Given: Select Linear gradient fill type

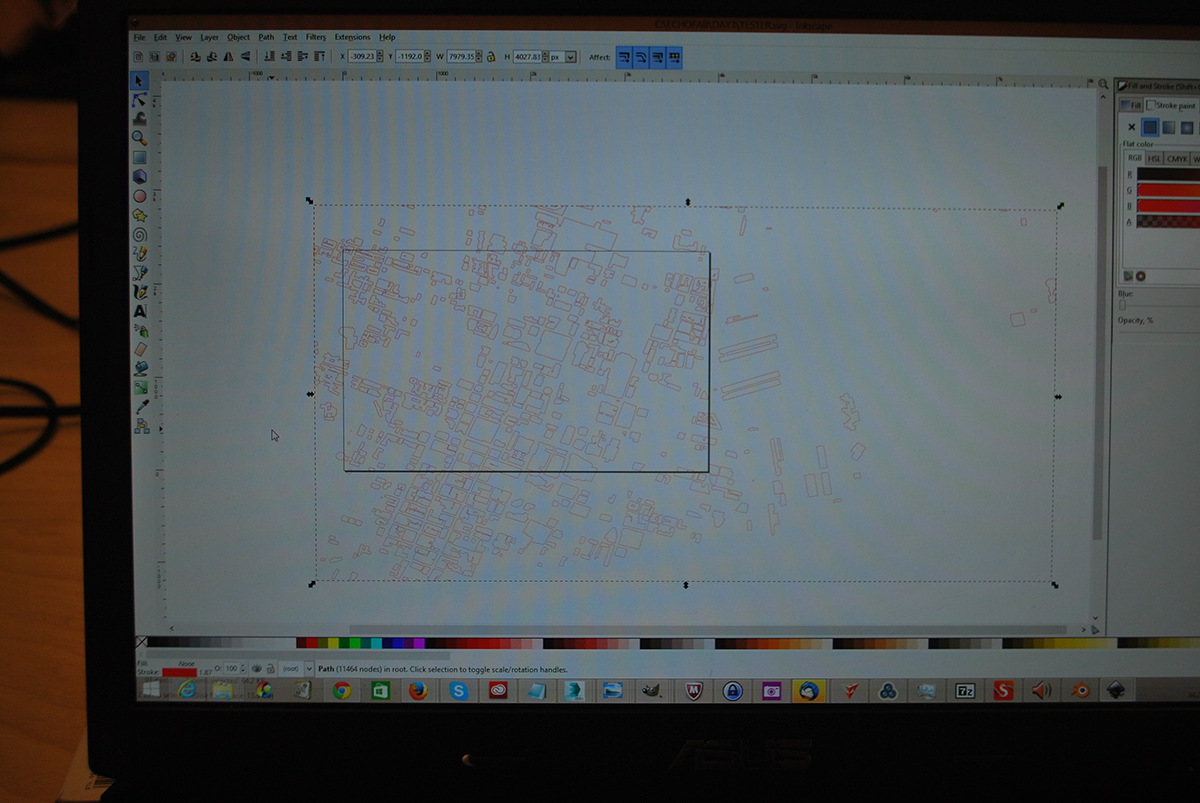Looking at the screenshot, I should 1168,127.
